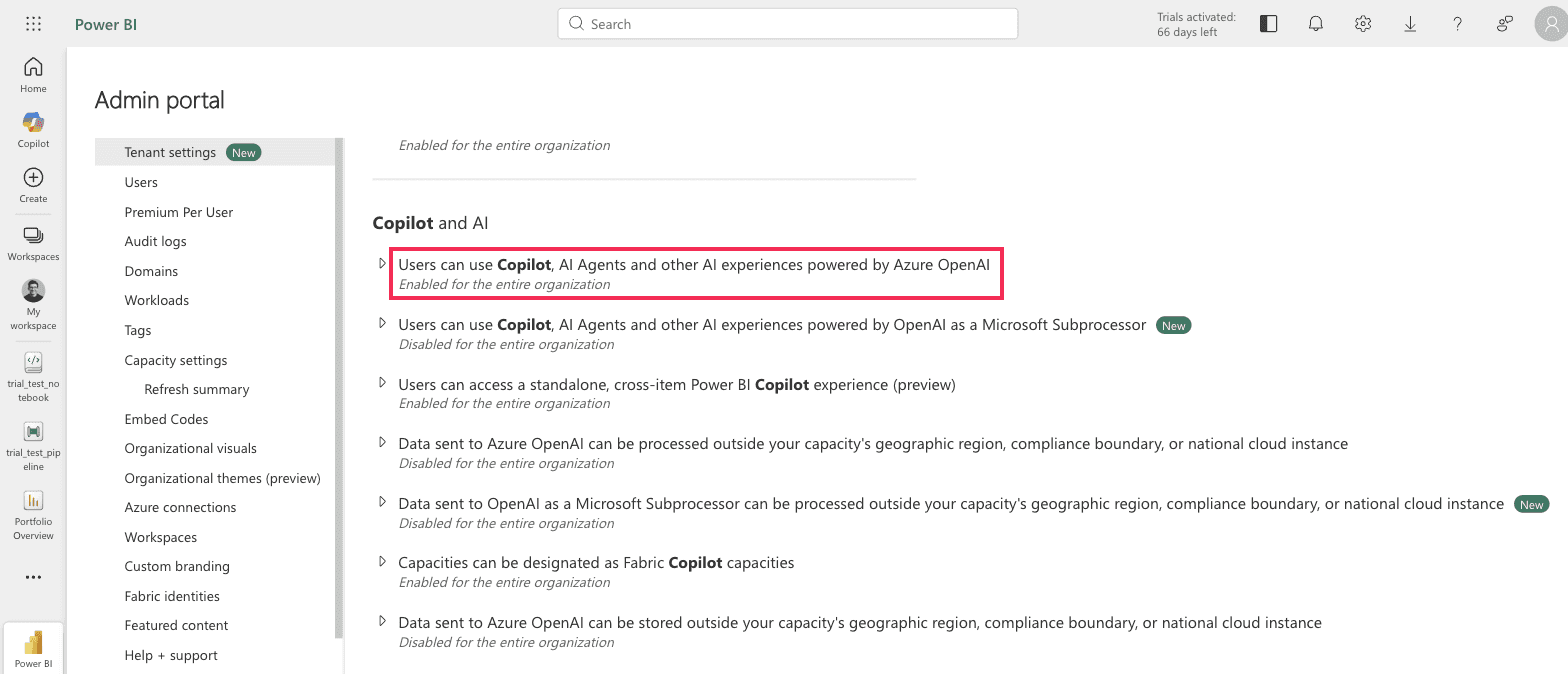The width and height of the screenshot is (1568, 674).
Task: Expand OpenAI as Microsoft Subprocessor Copilot setting
Action: tap(382, 324)
